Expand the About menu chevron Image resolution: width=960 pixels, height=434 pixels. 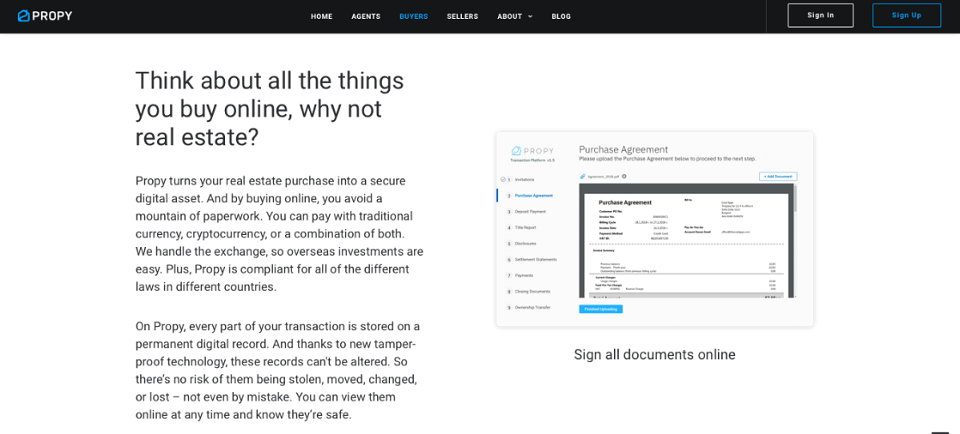coord(530,17)
